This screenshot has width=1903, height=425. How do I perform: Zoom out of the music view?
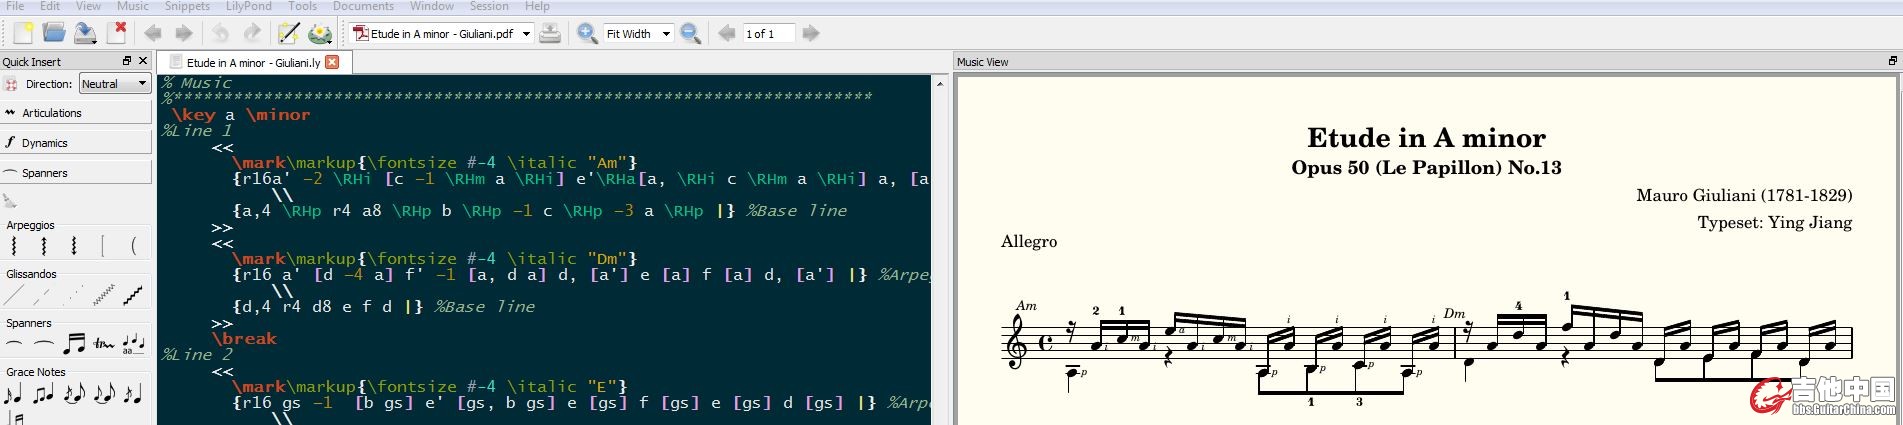tap(690, 33)
